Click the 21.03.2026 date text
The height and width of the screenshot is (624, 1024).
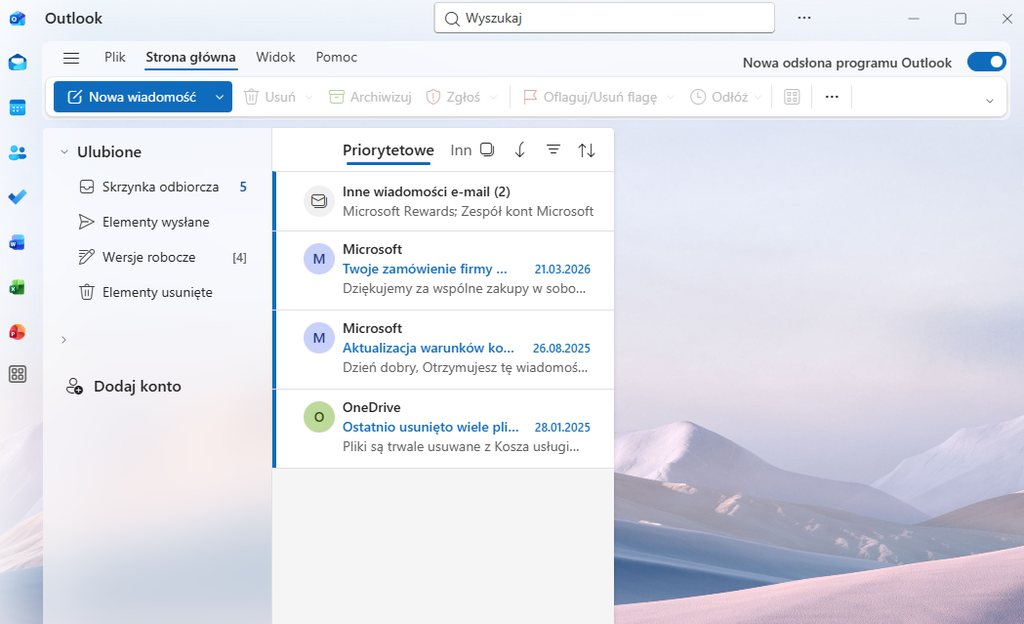point(562,270)
